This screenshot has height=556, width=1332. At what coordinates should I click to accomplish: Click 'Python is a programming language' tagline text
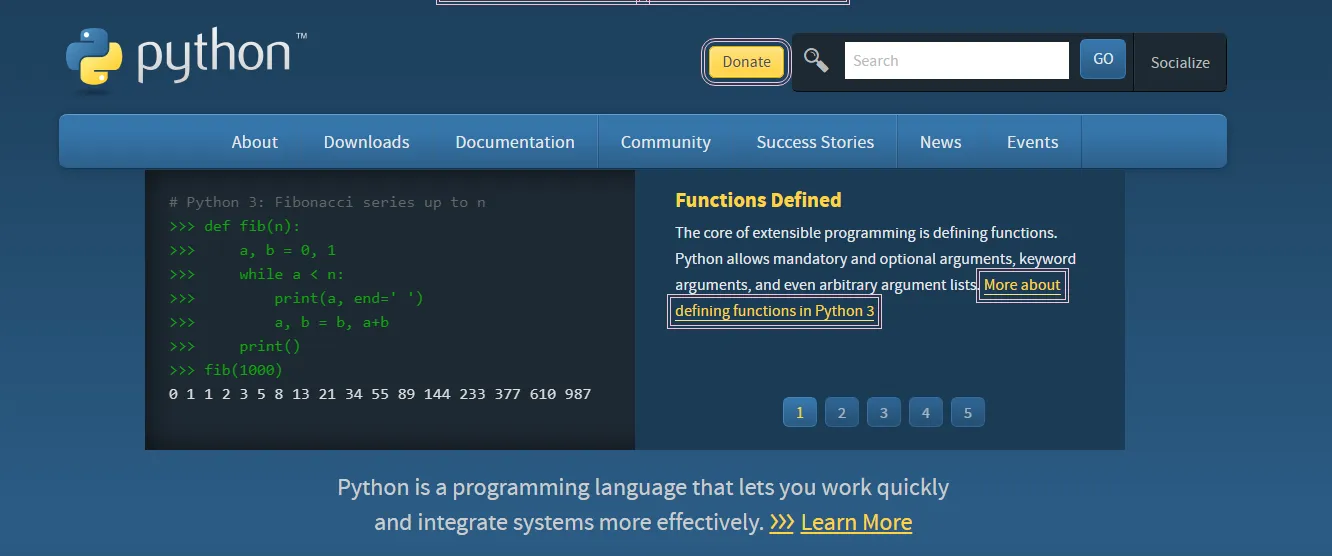pos(643,488)
